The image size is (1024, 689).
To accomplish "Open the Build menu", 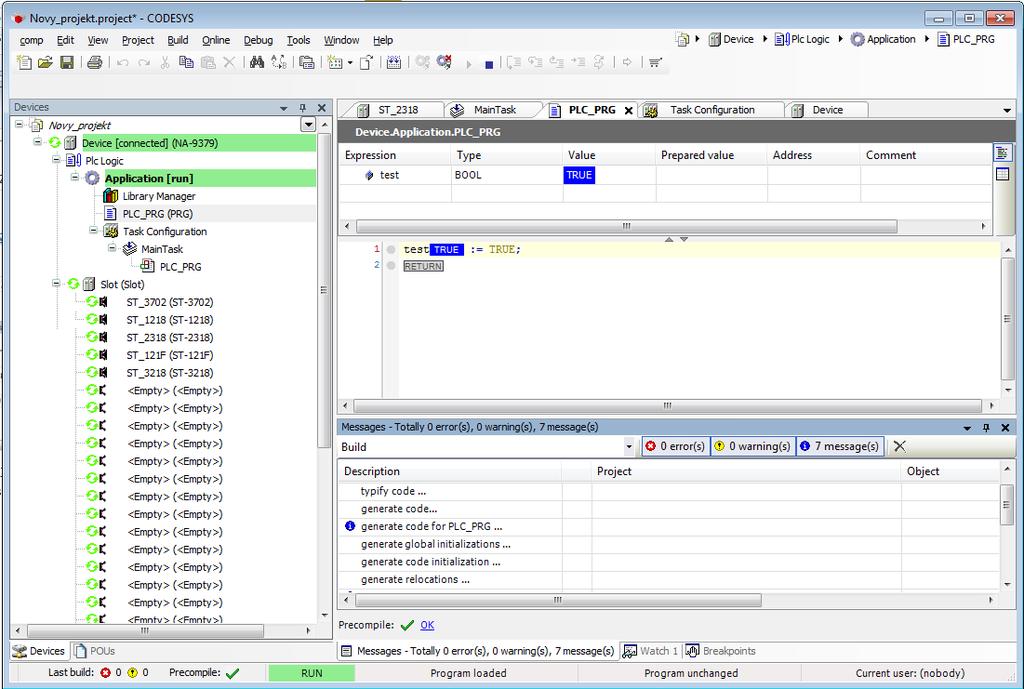I will coord(178,40).
